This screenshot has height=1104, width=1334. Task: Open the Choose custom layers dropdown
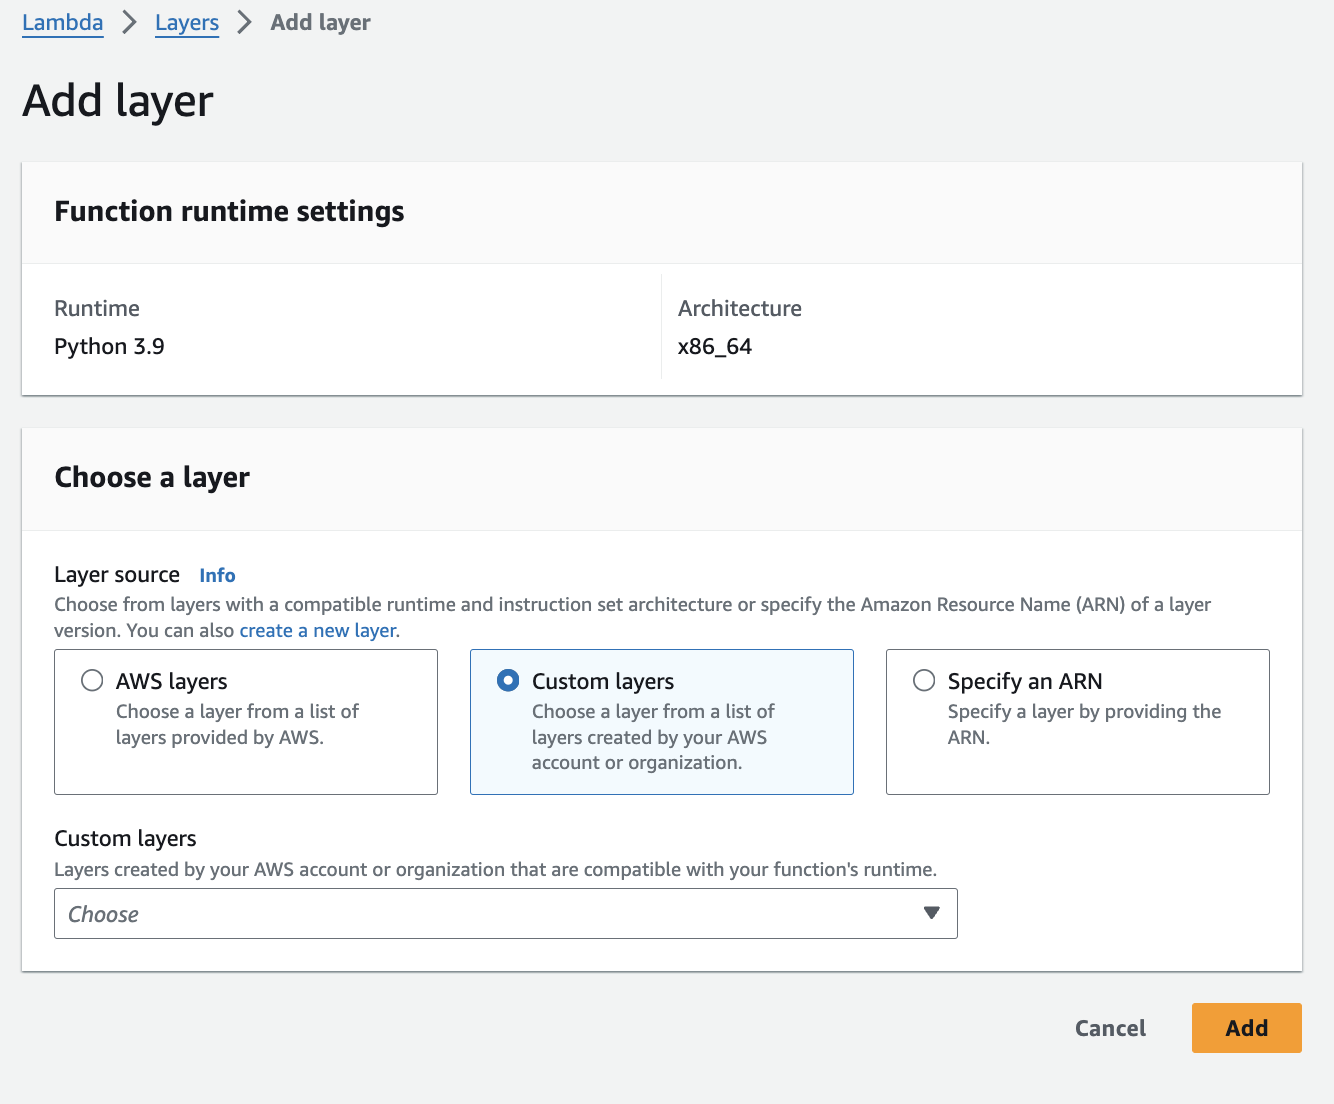coord(505,913)
